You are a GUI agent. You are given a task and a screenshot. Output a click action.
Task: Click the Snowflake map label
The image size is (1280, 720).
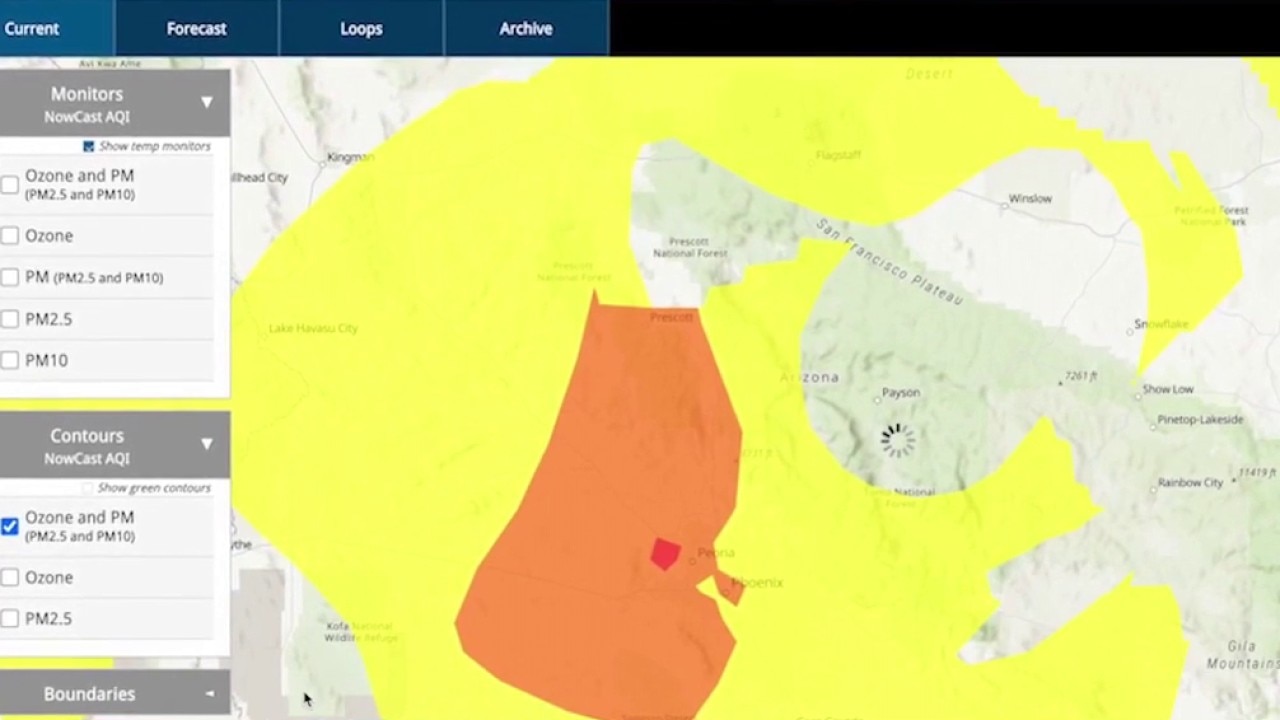[1161, 324]
